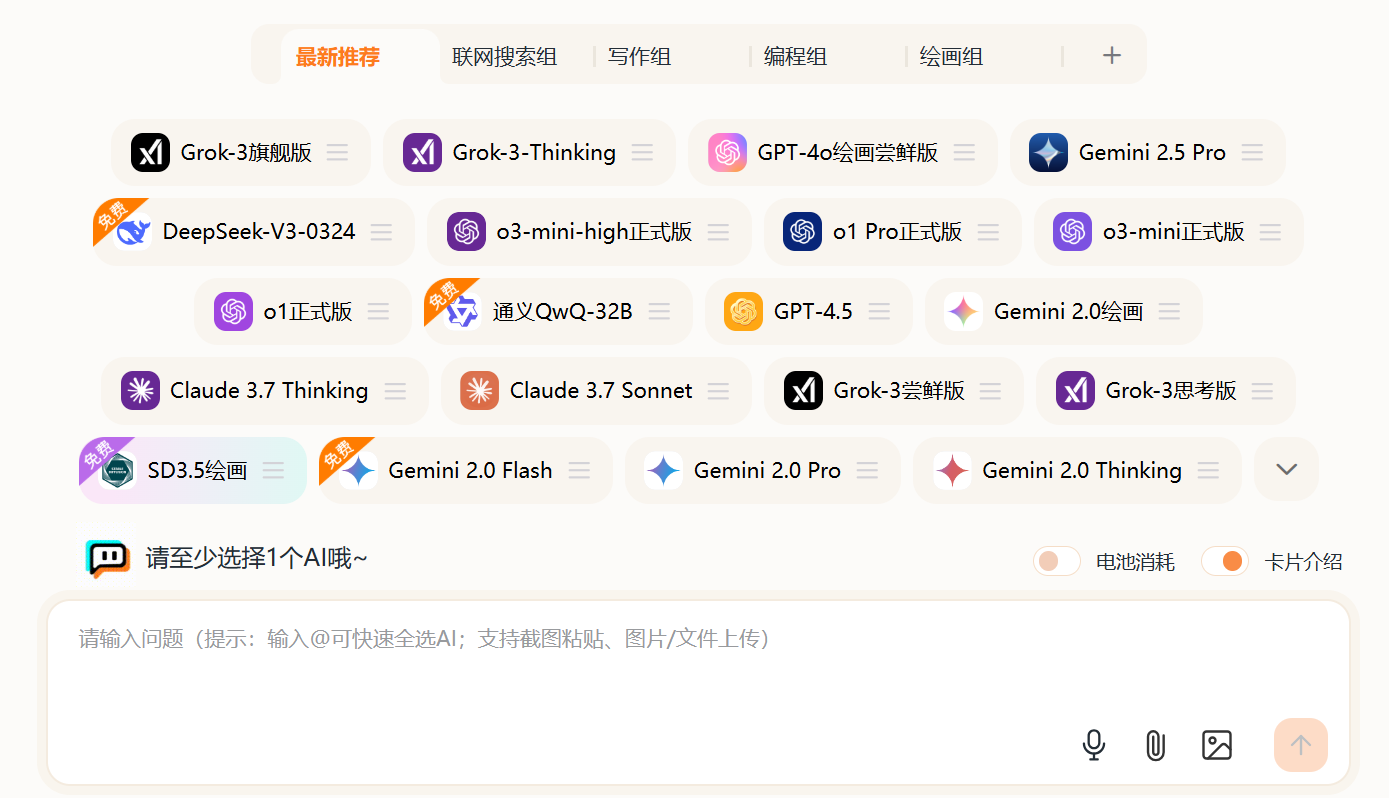Open the menu handle on Grok-3思考版 card
Screen dimensions: 1389x798
pyautogui.click(x=1262, y=391)
